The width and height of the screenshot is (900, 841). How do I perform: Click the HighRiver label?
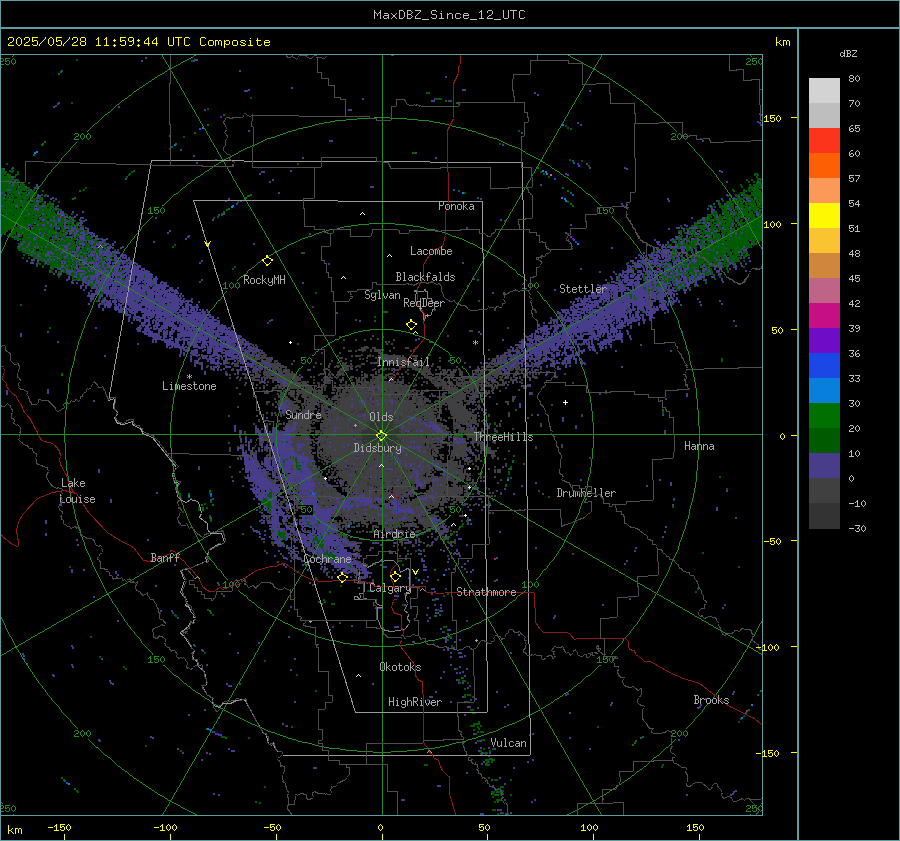(415, 702)
